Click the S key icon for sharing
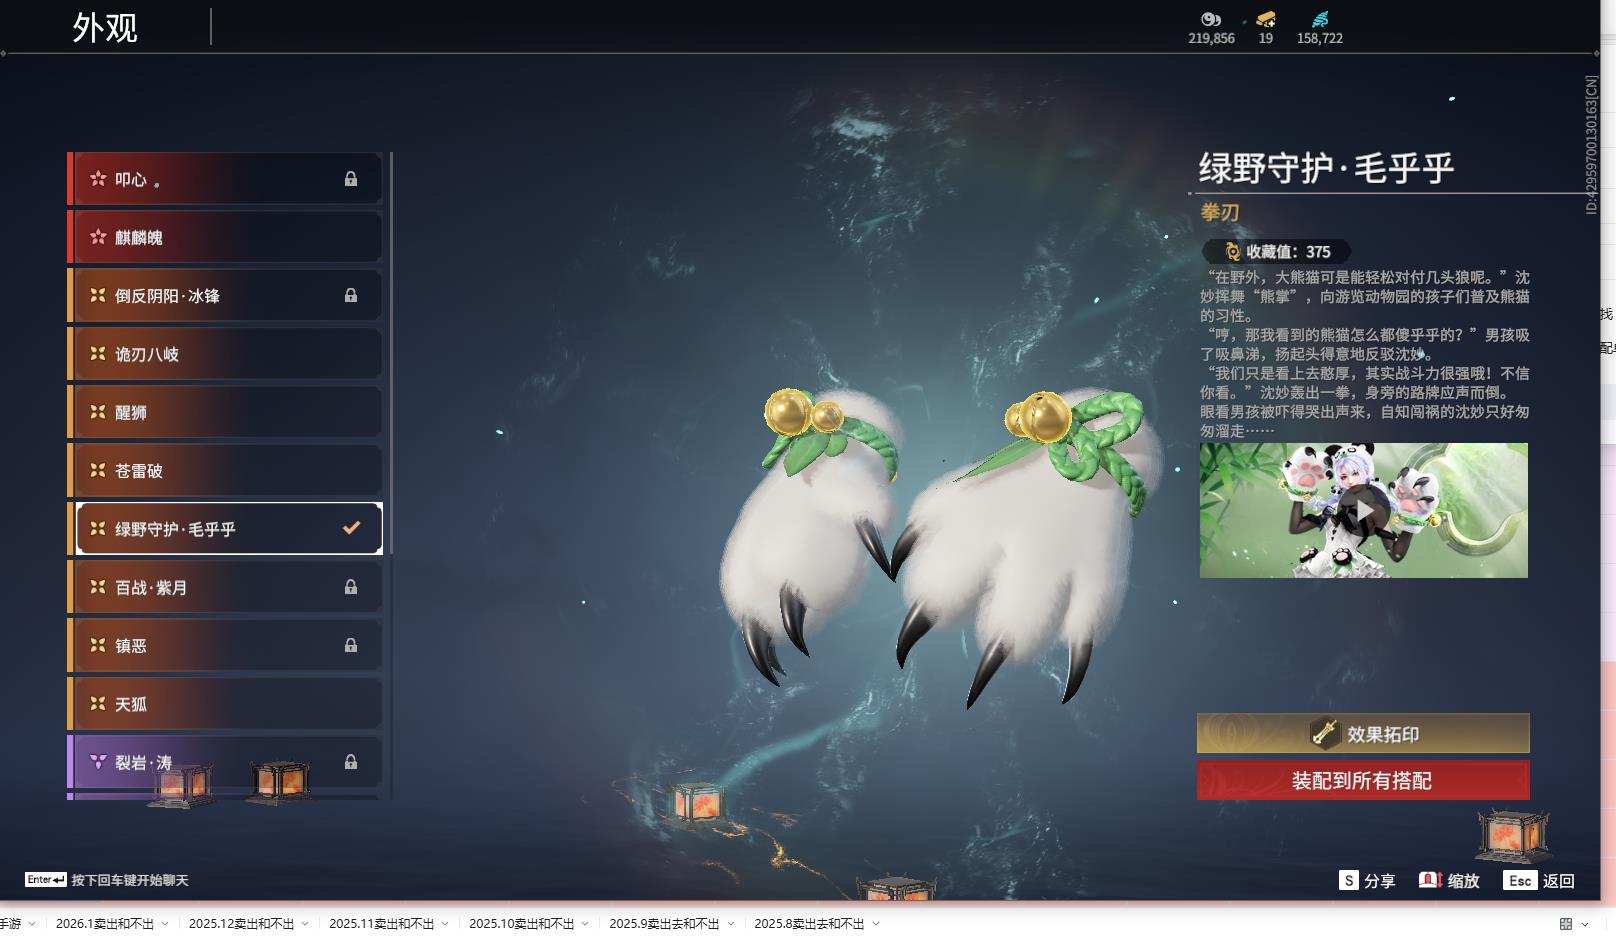This screenshot has height=939, width=1616. 1349,880
